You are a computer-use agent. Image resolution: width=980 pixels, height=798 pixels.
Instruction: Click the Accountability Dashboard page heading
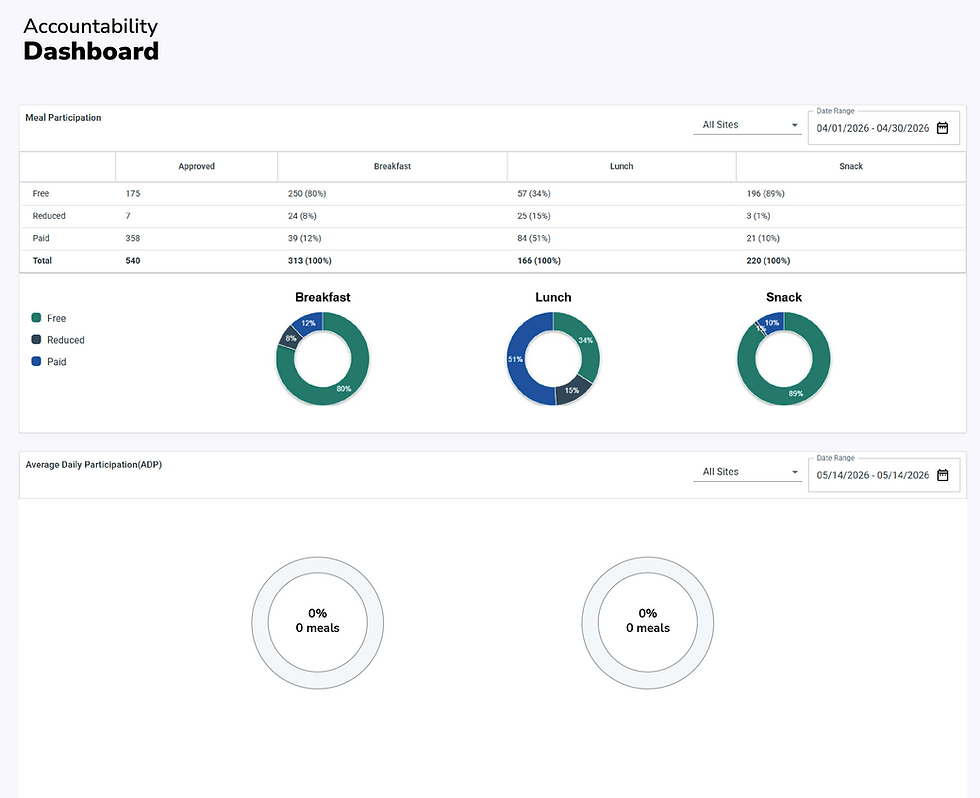click(91, 39)
